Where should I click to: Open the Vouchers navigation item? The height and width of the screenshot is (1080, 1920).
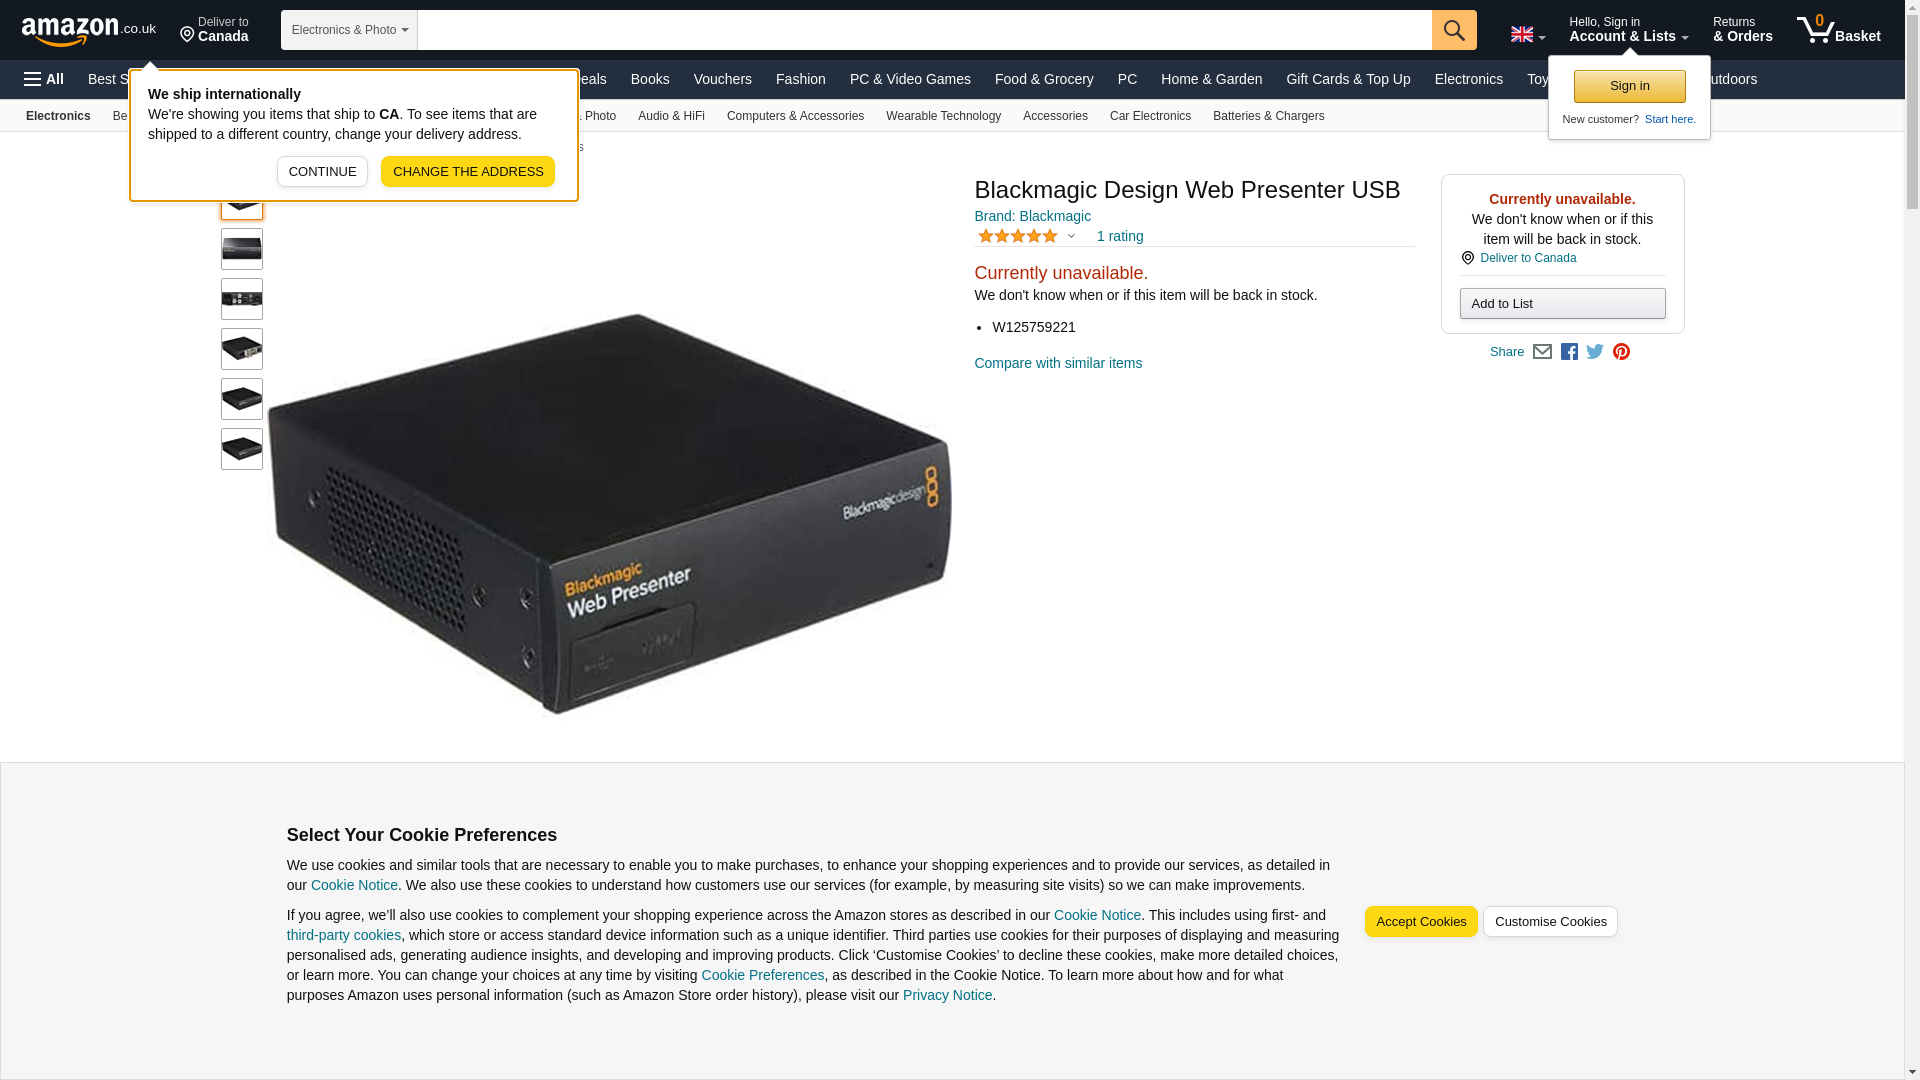pos(722,79)
